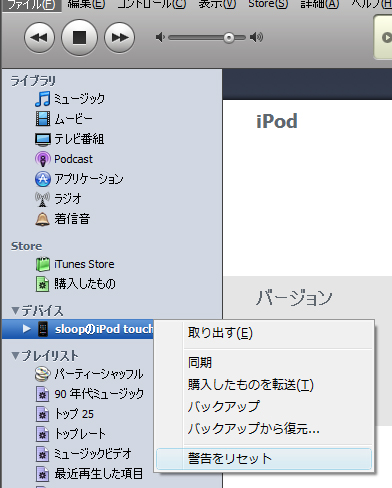Screen dimensions: 392x488
Task: Select the 着信音 bell icon
Action: (x=43, y=219)
